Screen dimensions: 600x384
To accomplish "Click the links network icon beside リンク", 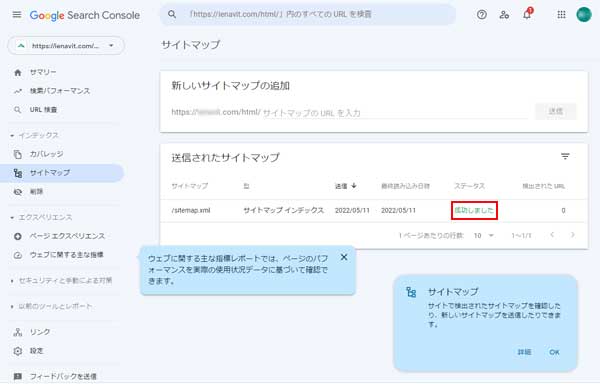I will 18,332.
